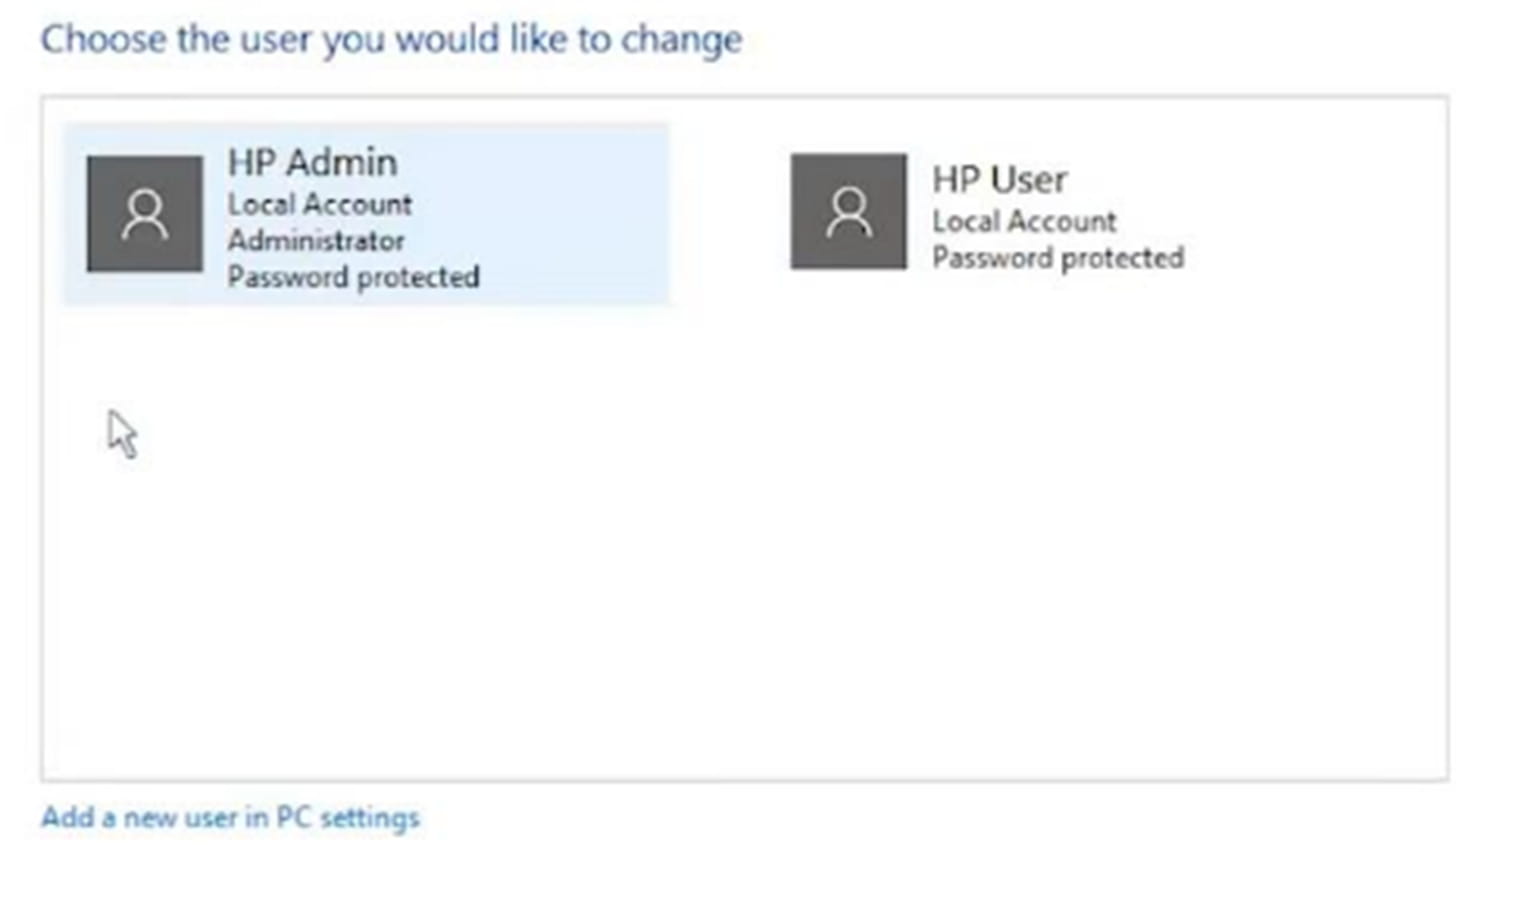Click HP User's gray account picture
The width and height of the screenshot is (1528, 911).
(x=848, y=211)
